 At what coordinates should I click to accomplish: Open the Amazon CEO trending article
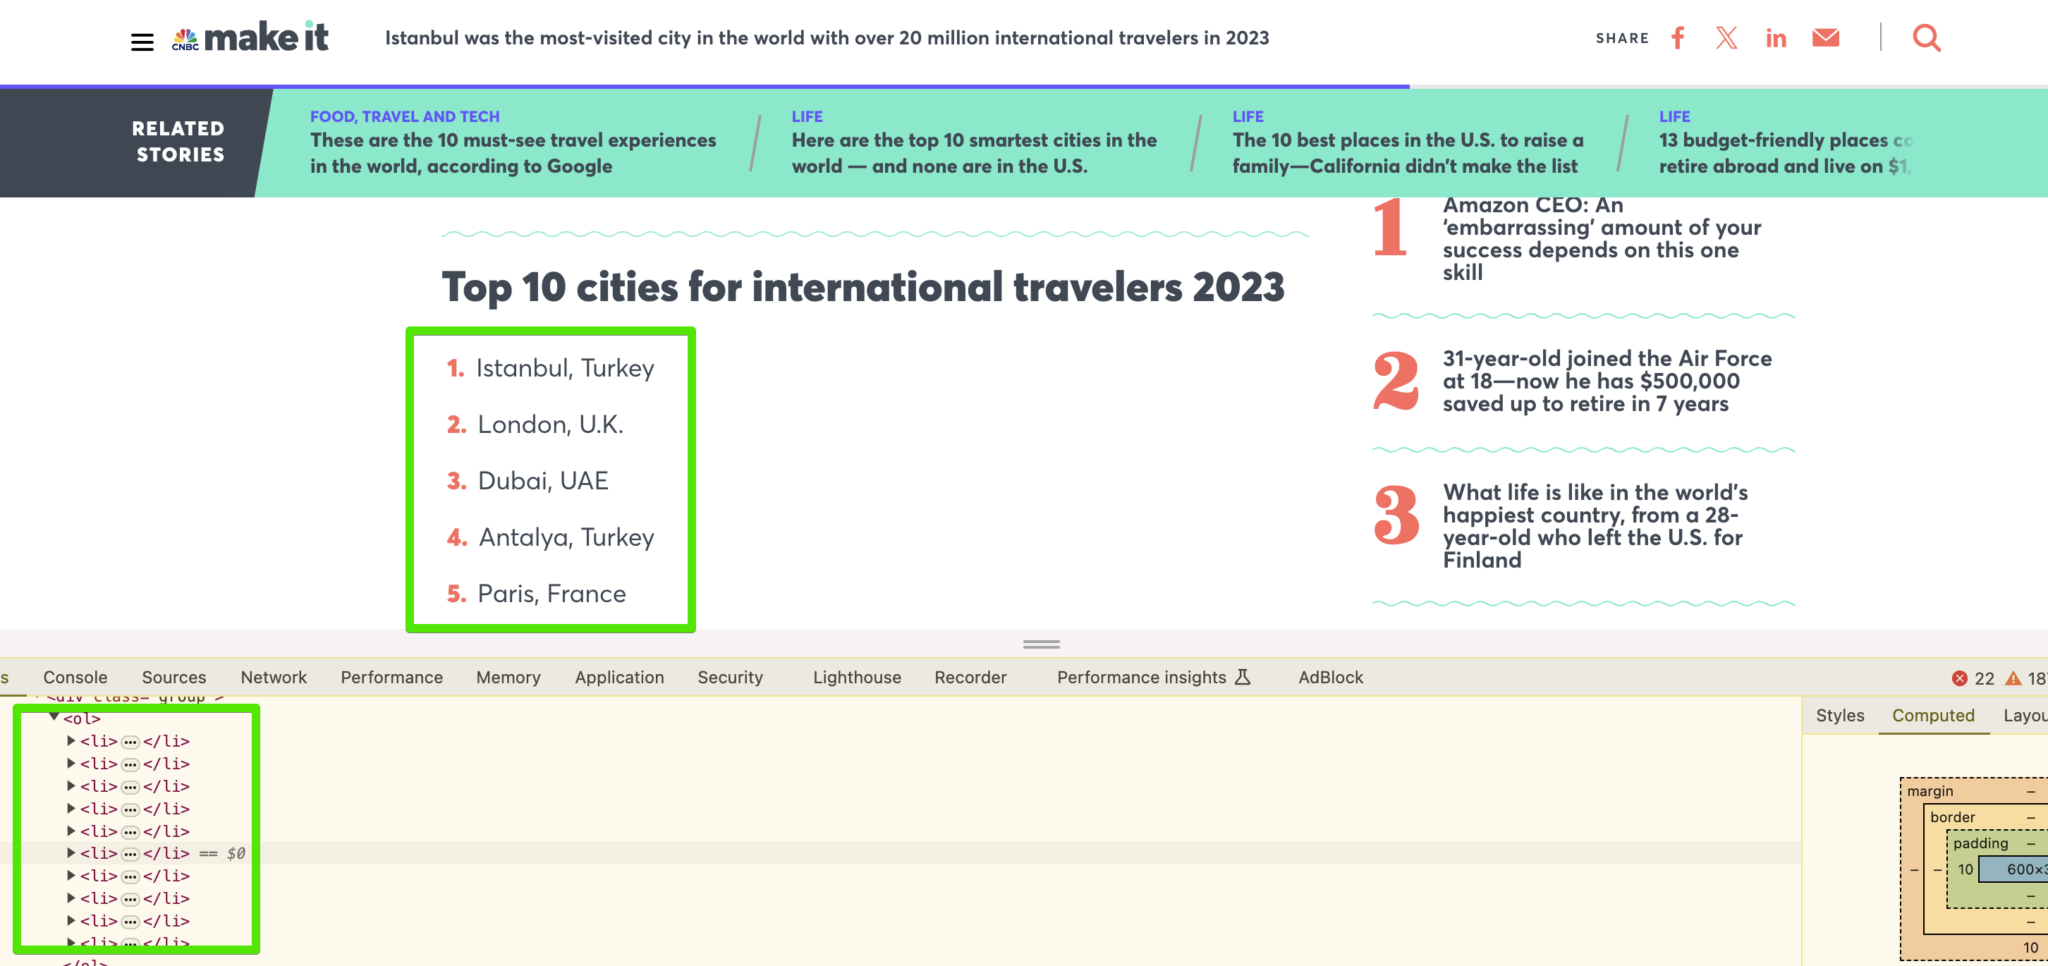(1600, 238)
